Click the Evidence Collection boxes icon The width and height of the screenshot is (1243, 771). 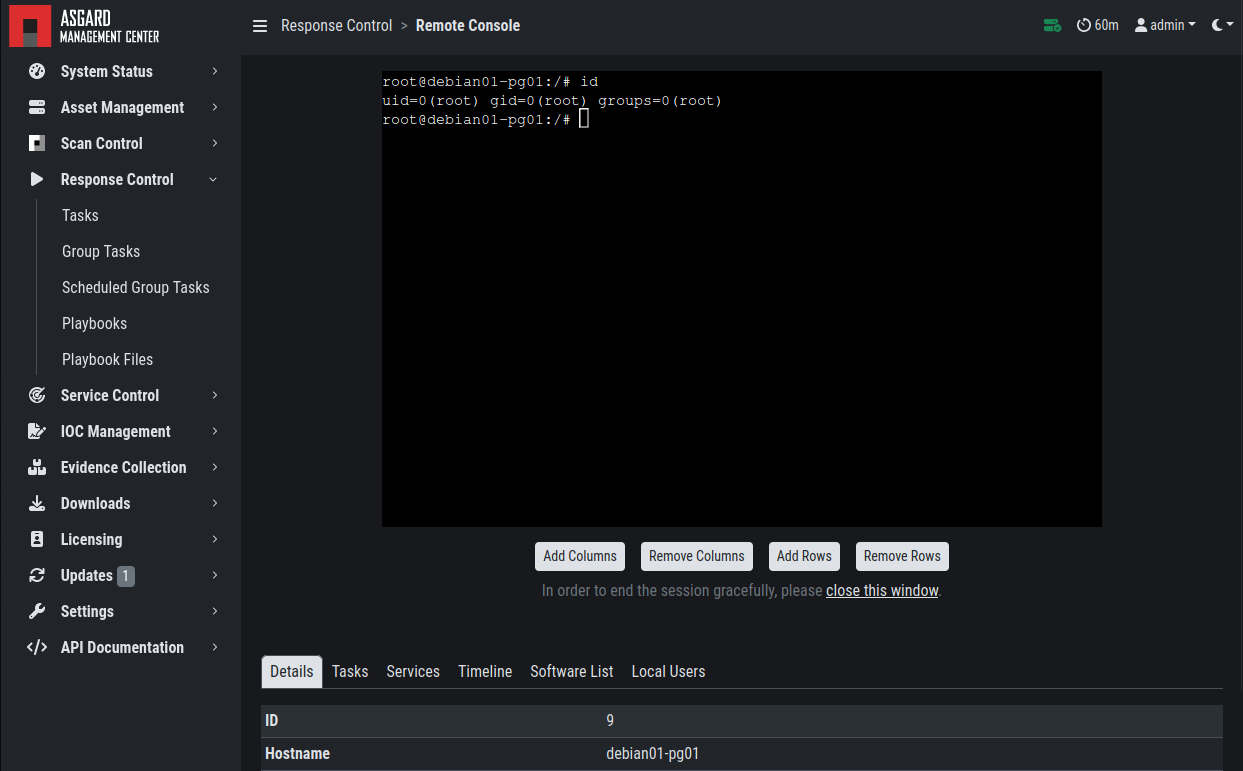point(37,467)
